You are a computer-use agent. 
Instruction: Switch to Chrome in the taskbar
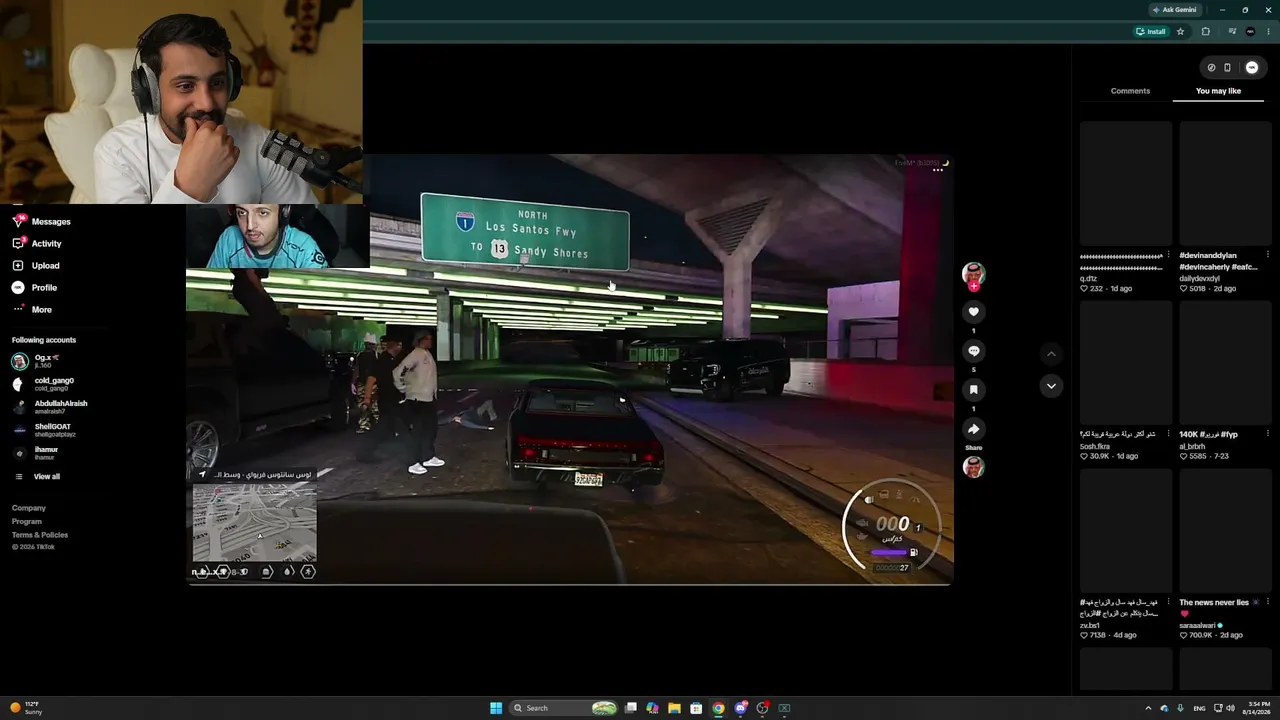point(718,708)
